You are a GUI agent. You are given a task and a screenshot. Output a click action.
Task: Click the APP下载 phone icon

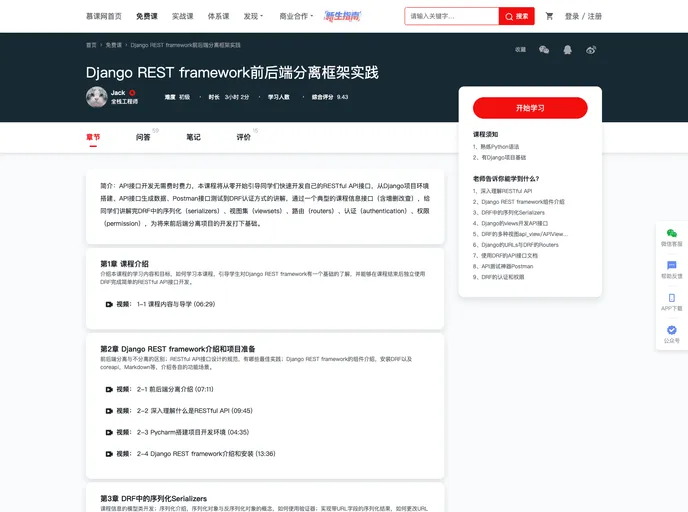coord(671,301)
